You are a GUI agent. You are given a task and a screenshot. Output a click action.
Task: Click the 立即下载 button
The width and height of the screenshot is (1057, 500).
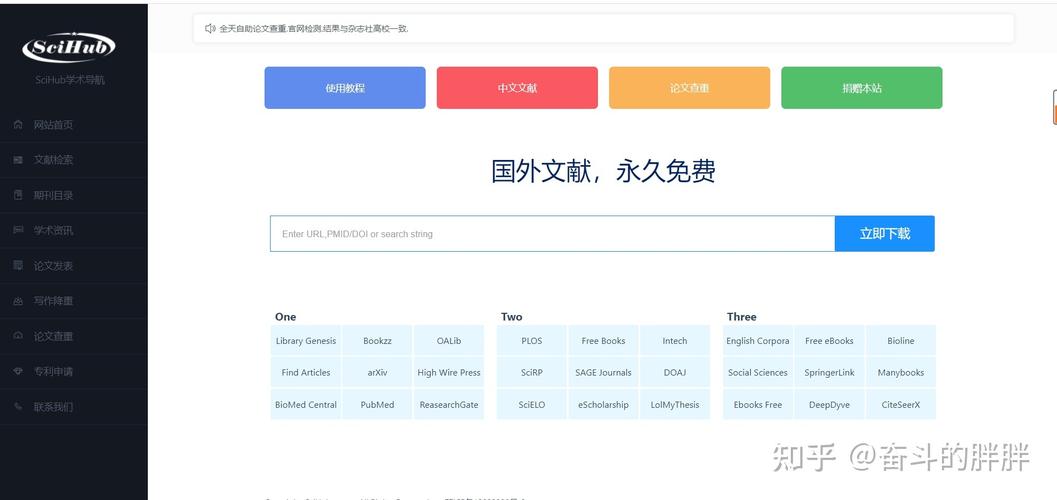884,234
